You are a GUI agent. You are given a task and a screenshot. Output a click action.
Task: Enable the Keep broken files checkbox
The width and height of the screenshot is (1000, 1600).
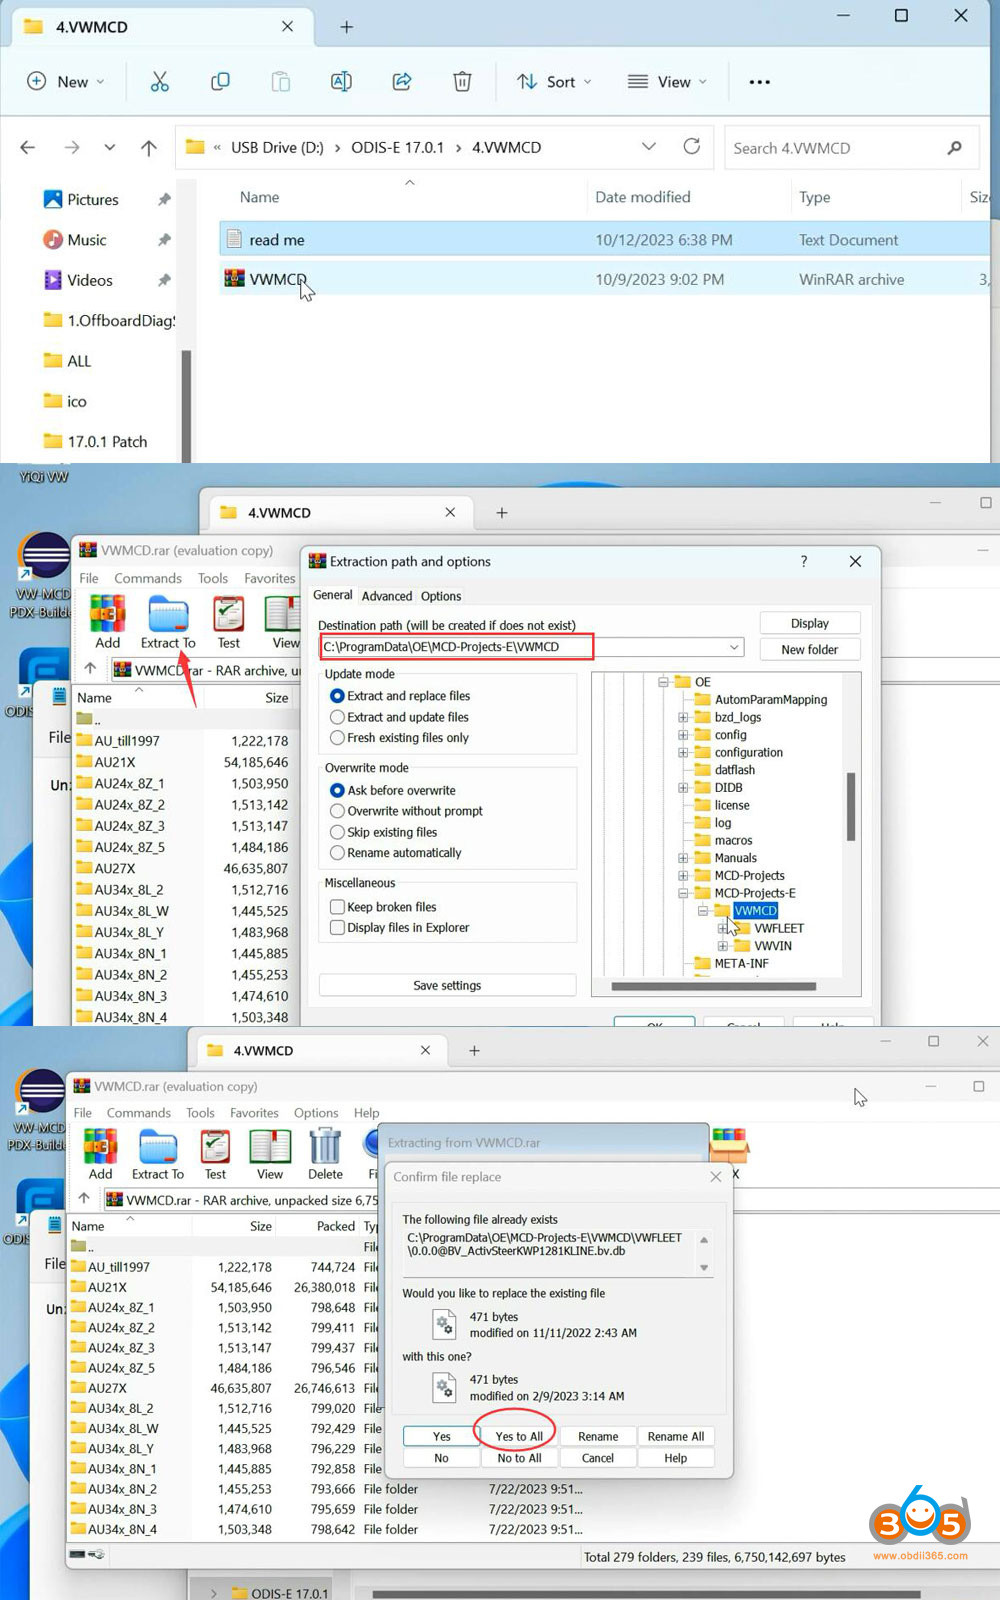[x=337, y=907]
